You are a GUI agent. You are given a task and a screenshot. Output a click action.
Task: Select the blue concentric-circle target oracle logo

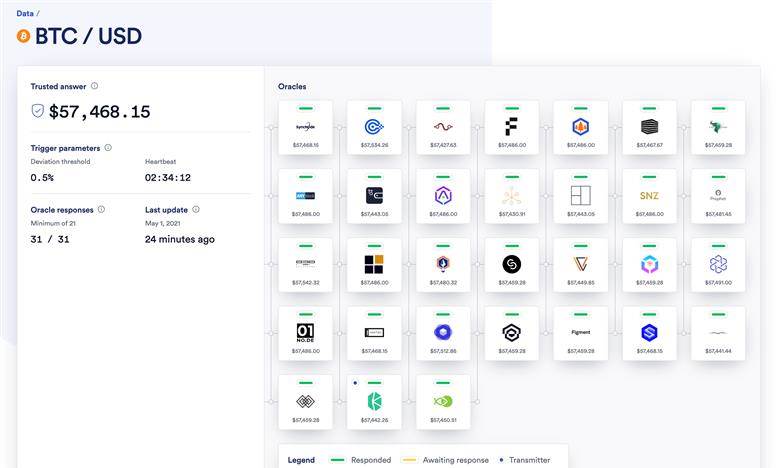(x=374, y=127)
